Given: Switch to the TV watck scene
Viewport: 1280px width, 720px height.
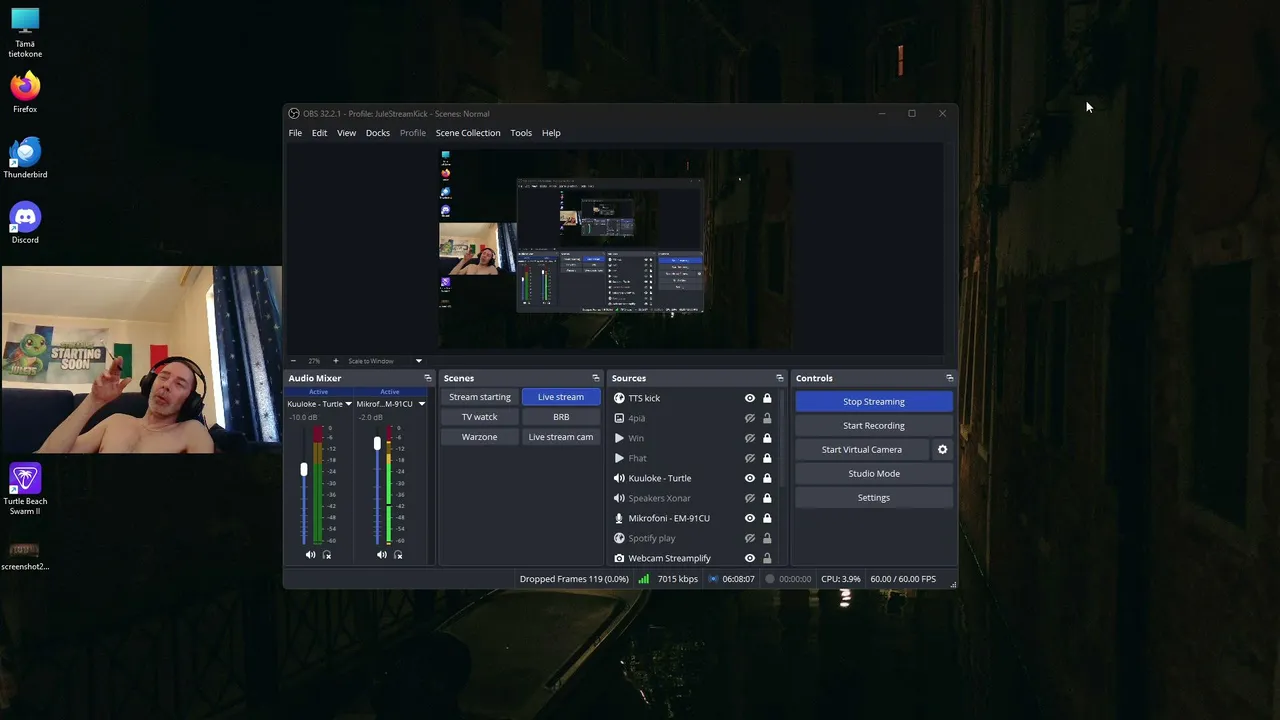Looking at the screenshot, I should [x=479, y=417].
